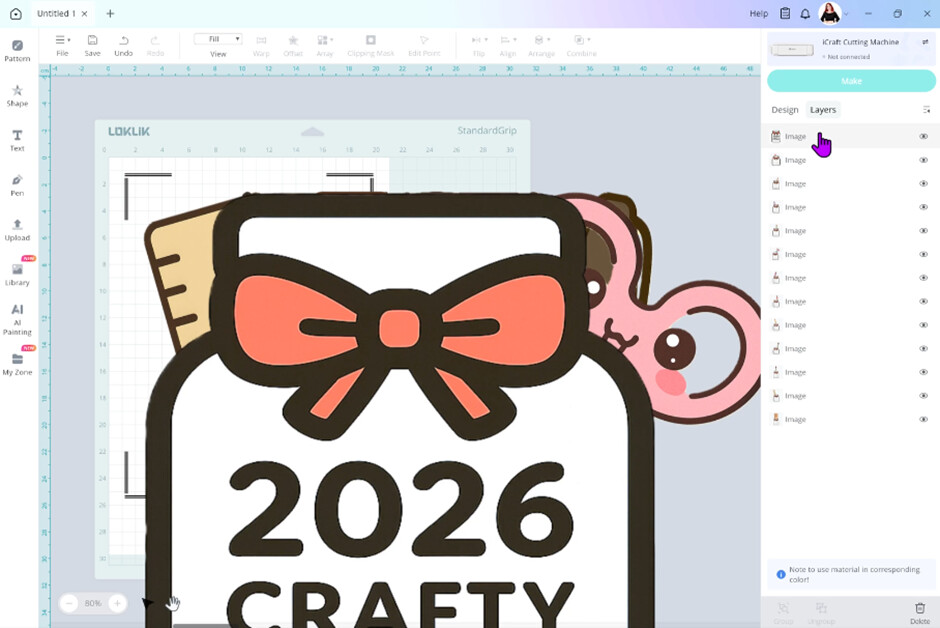The height and width of the screenshot is (628, 940).
Task: Click the Undo arrow
Action: 123,44
